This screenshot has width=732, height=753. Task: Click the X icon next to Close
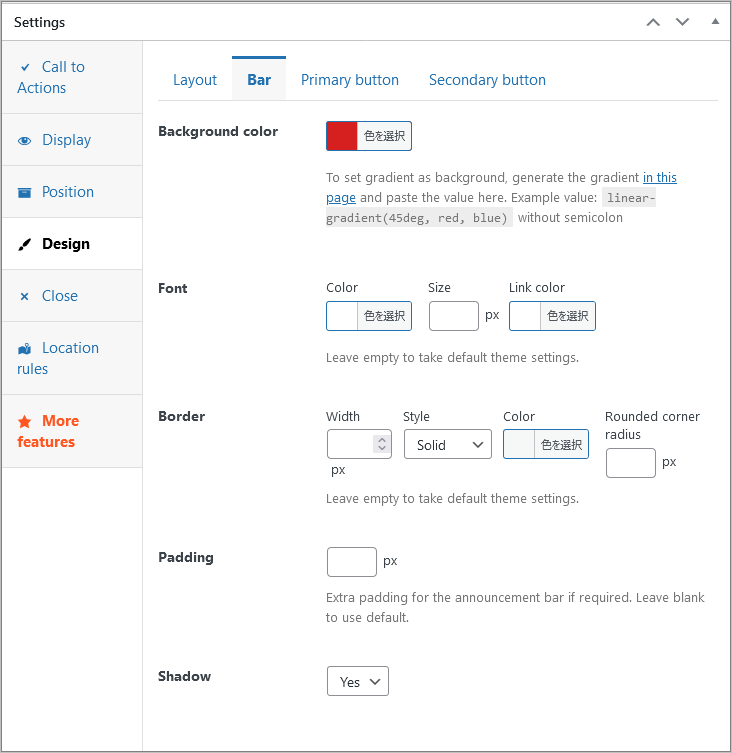[x=25, y=297]
